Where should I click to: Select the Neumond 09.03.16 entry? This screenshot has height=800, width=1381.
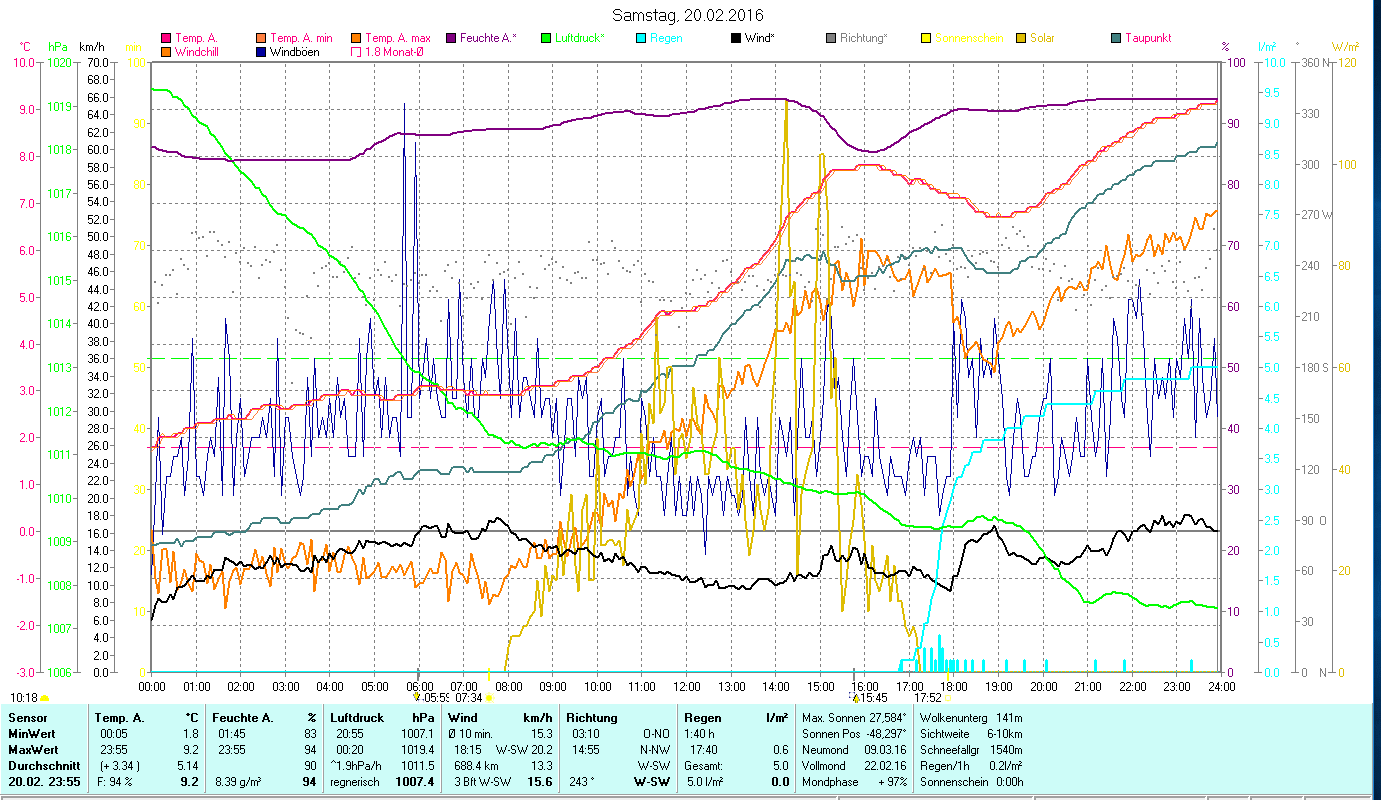[x=854, y=749]
